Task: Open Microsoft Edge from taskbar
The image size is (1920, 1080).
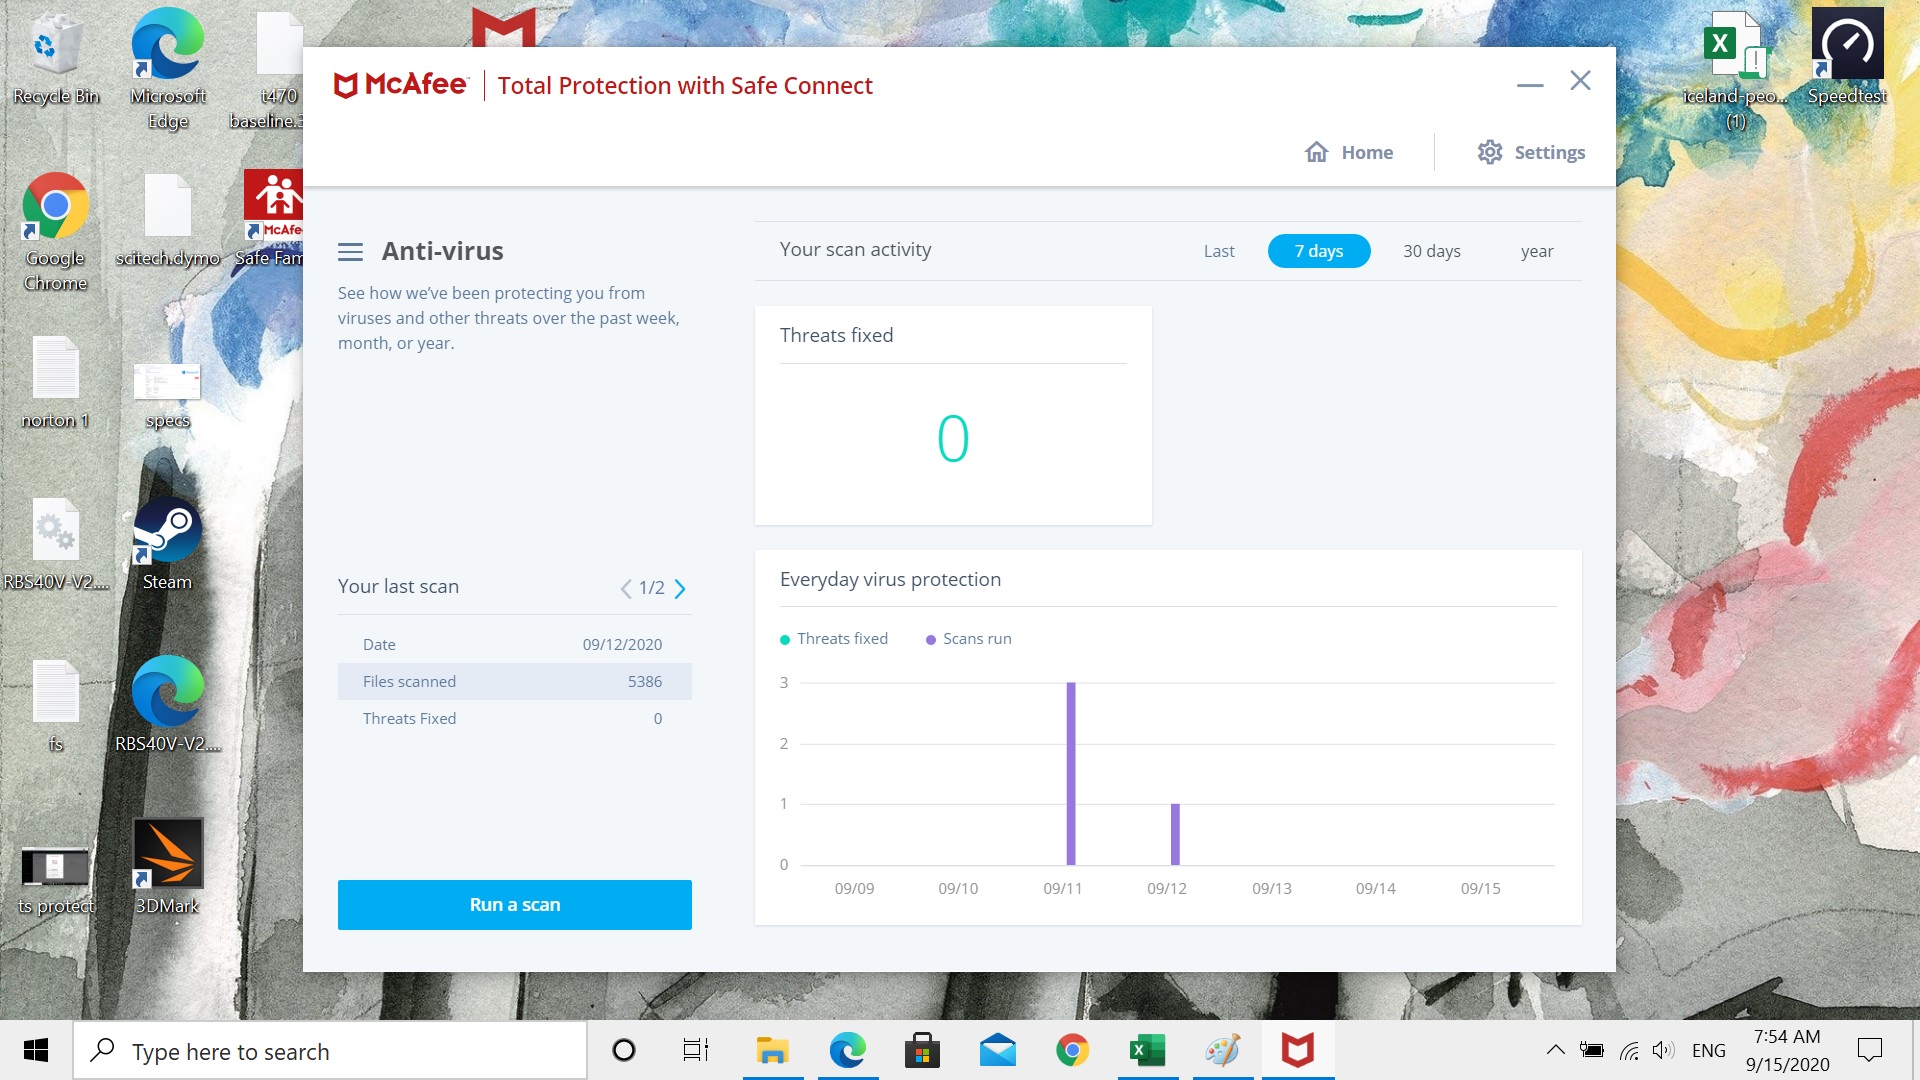Action: pos(847,1050)
